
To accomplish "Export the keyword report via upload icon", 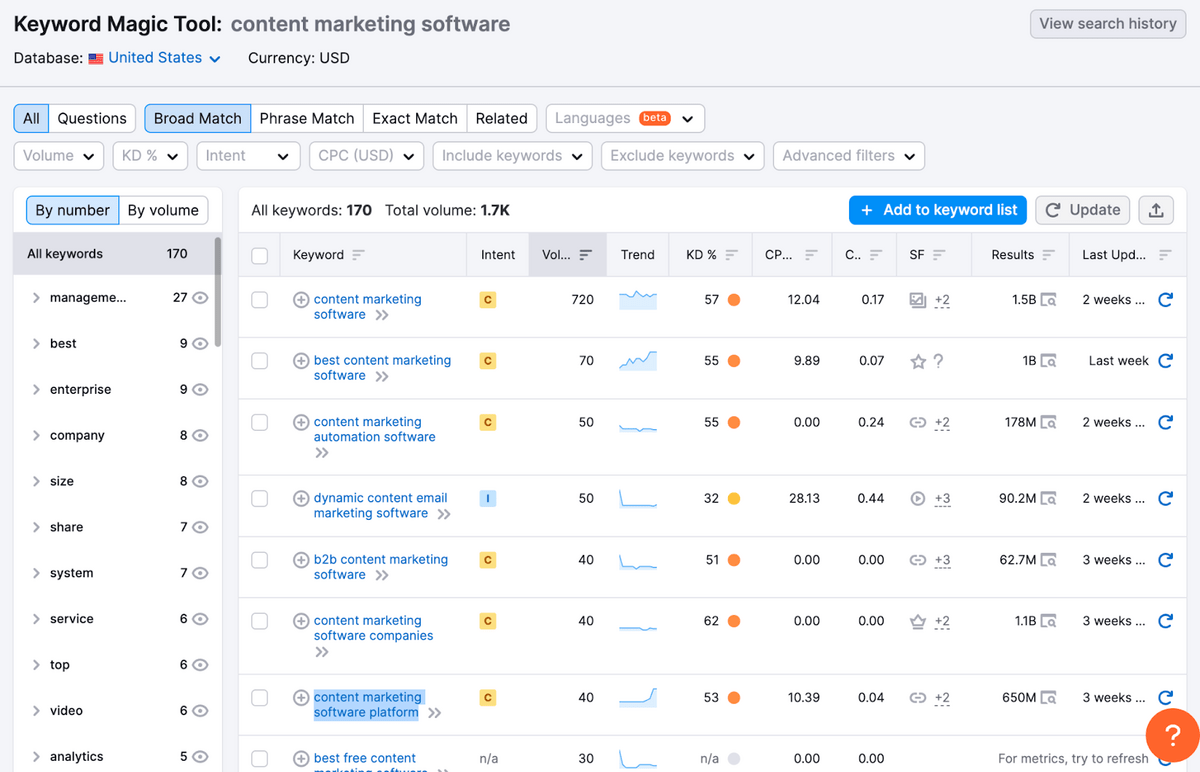I will tap(1156, 210).
